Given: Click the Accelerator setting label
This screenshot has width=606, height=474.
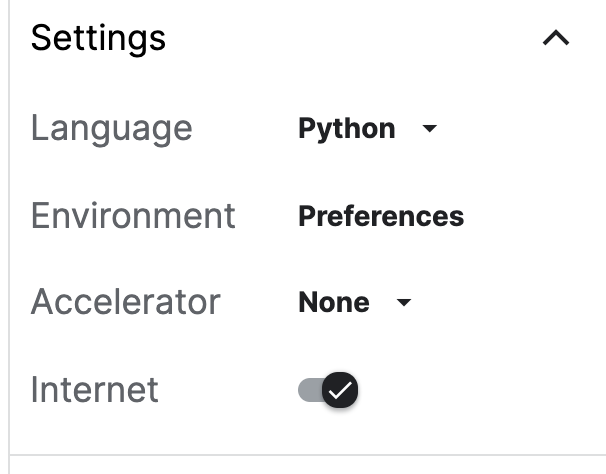Looking at the screenshot, I should click(x=125, y=302).
